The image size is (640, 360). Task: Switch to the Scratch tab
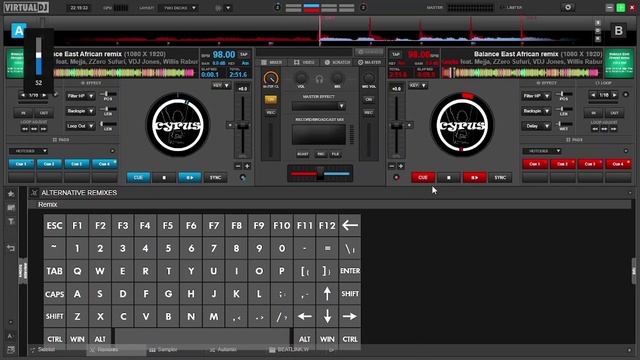[338, 62]
